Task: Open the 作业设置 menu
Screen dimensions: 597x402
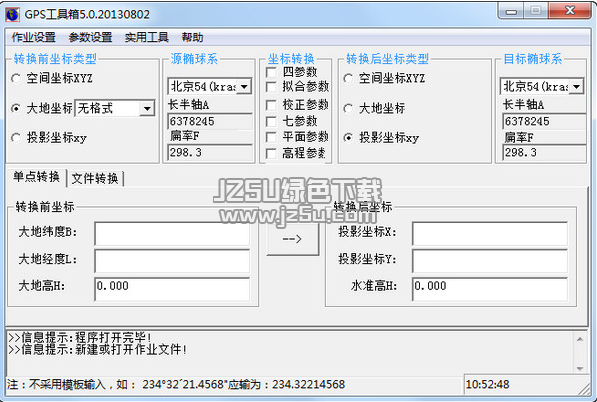Action: 34,37
